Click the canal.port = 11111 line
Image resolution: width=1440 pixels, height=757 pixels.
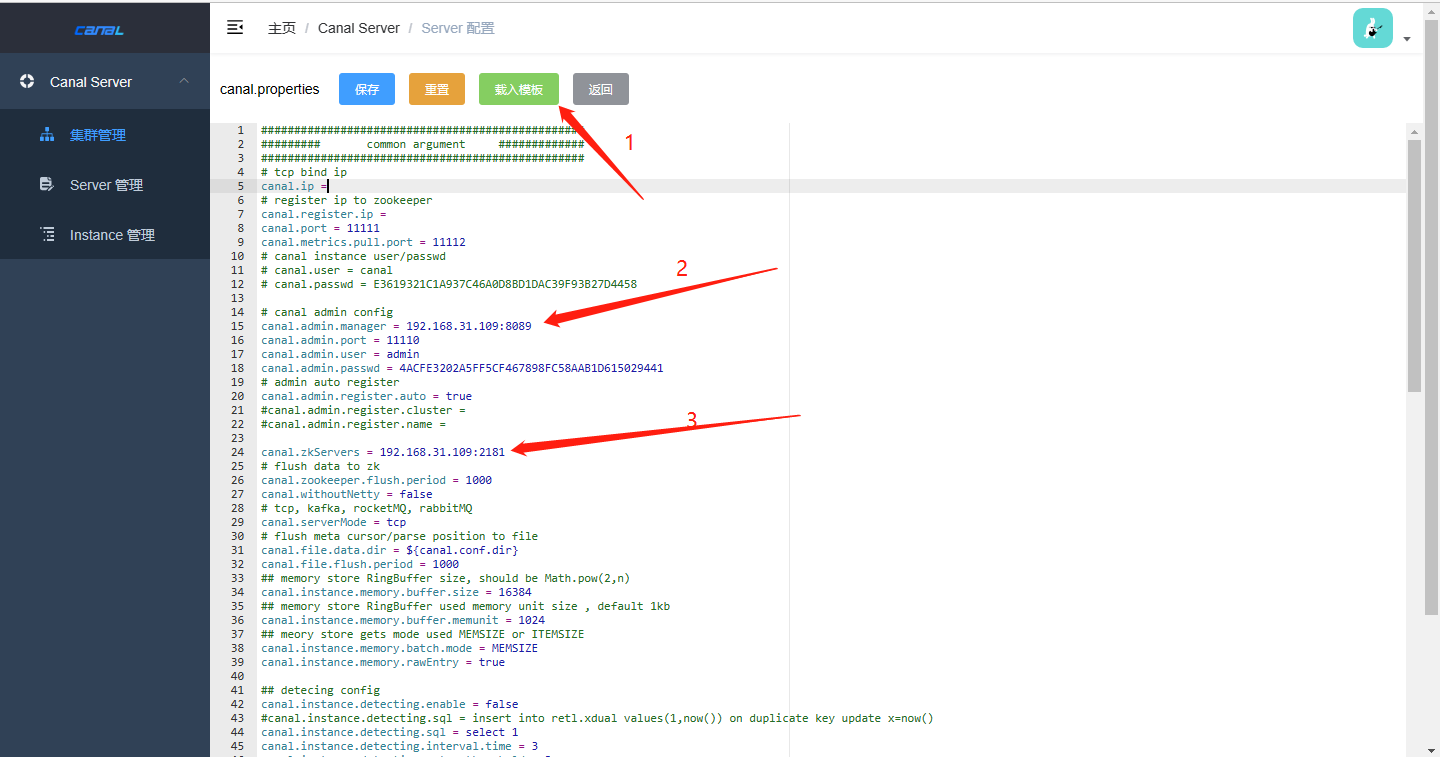tap(320, 228)
